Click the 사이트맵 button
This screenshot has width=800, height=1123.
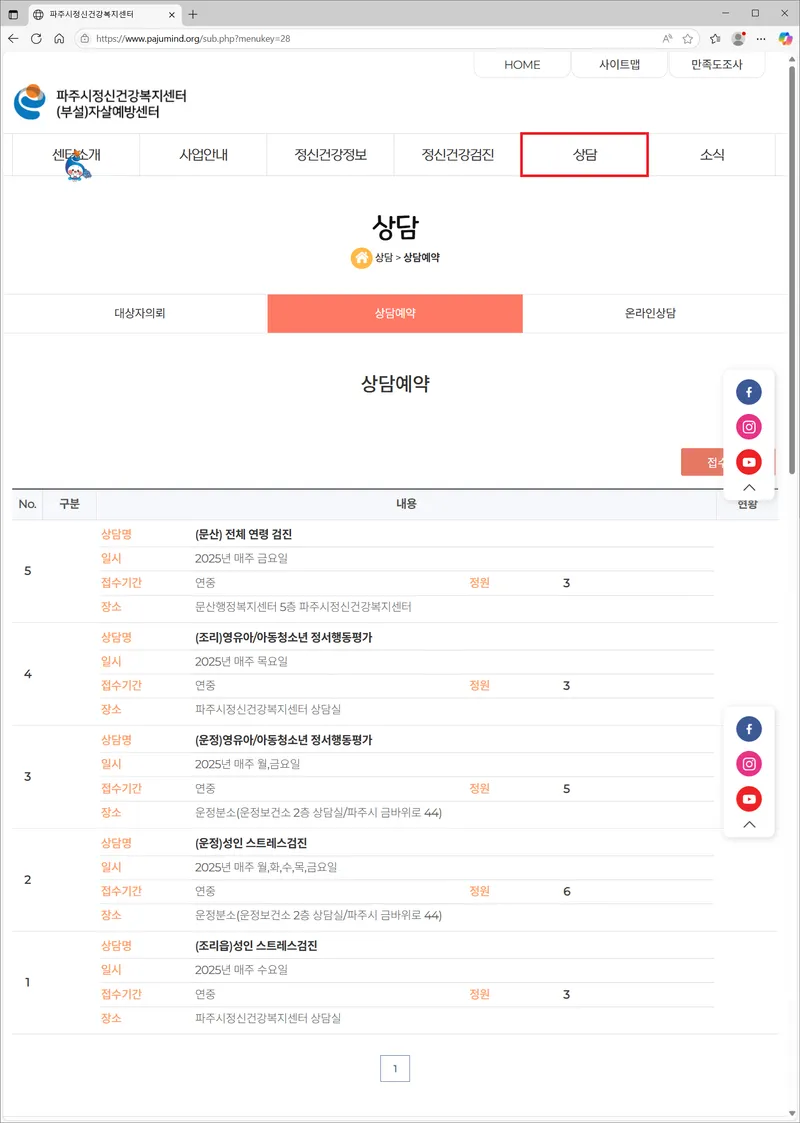coord(620,64)
